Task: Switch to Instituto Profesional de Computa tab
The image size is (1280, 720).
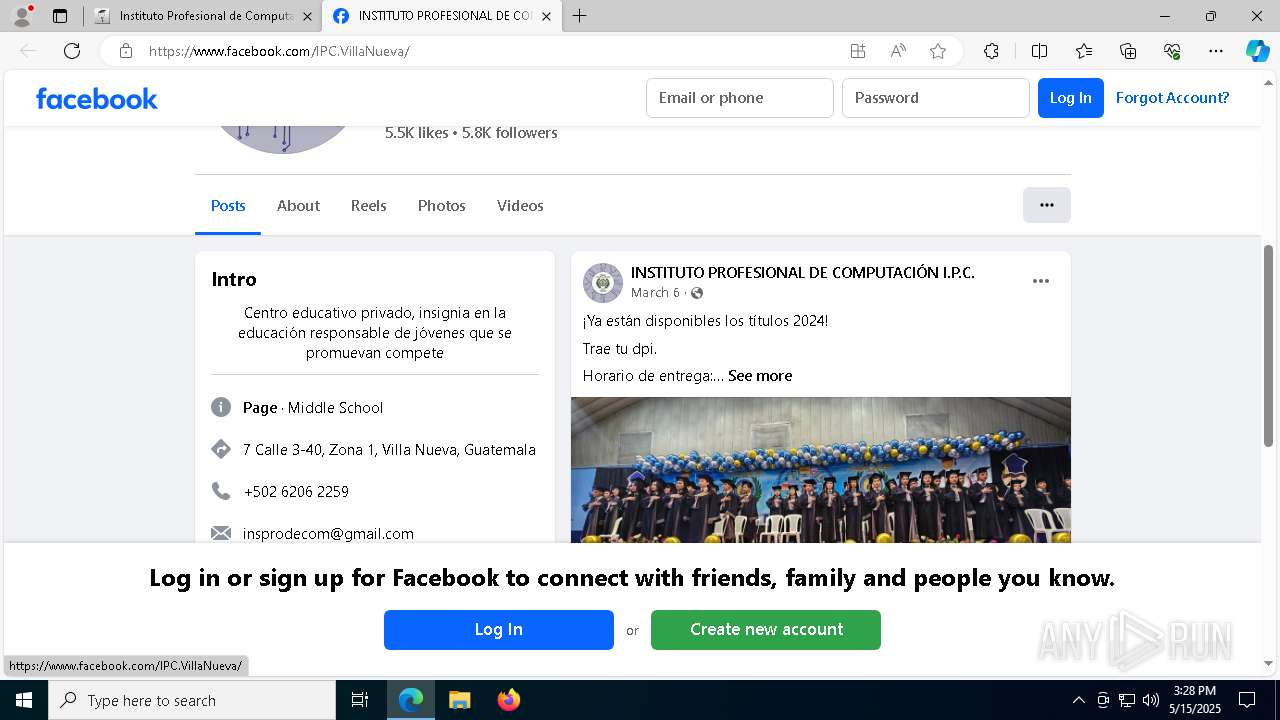Action: [205, 16]
